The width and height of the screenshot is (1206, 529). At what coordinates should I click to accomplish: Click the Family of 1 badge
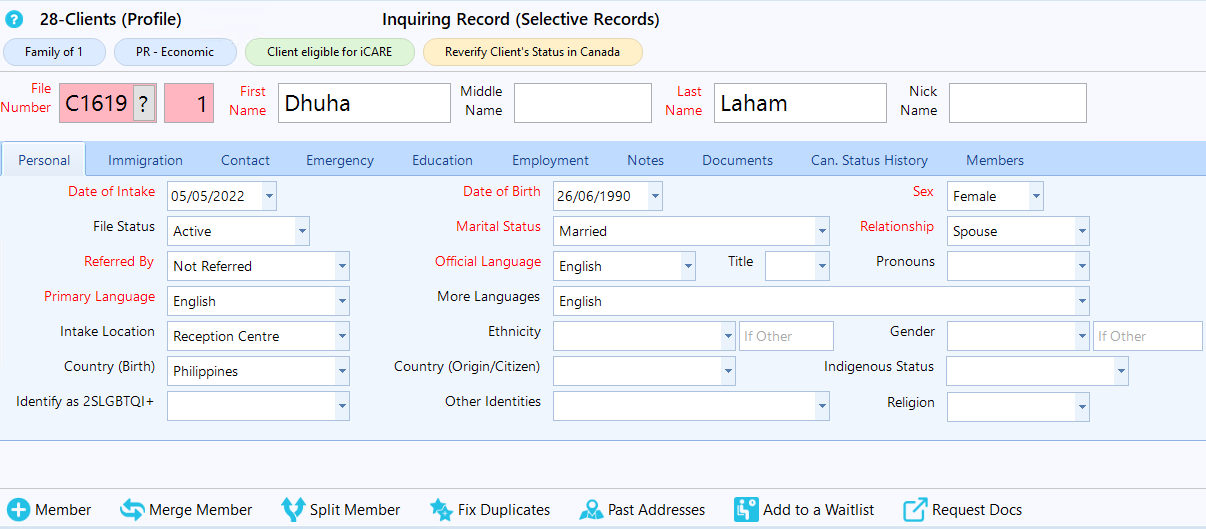[x=54, y=52]
